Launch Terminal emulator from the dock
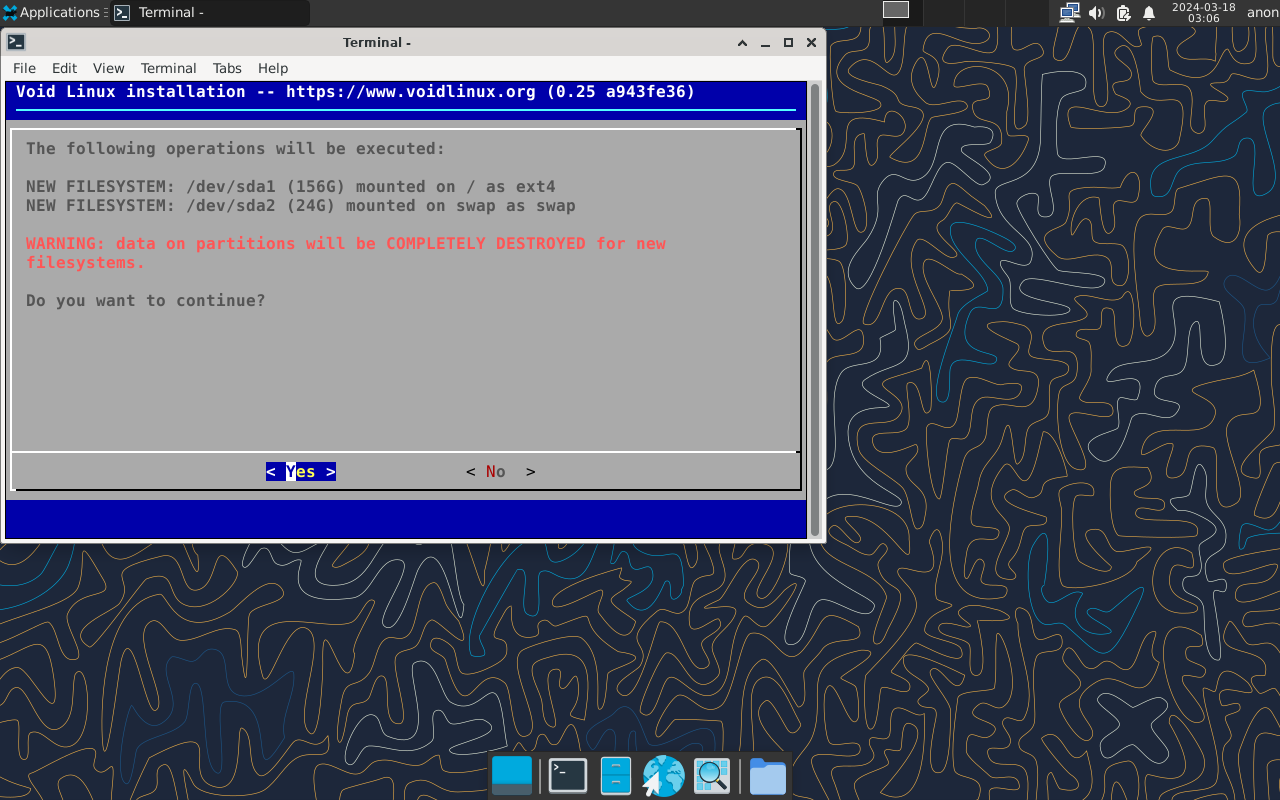Screen dimensions: 1280x800 coord(568,776)
